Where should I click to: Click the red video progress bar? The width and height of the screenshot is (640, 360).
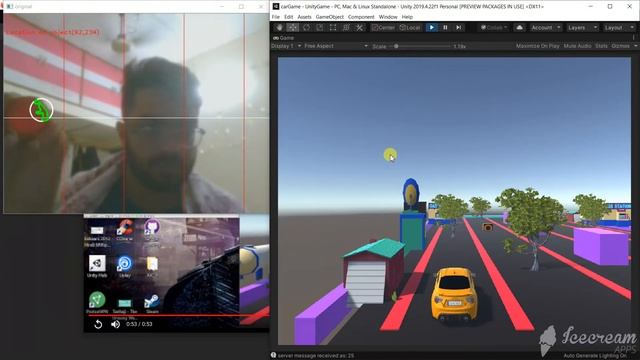178,315
